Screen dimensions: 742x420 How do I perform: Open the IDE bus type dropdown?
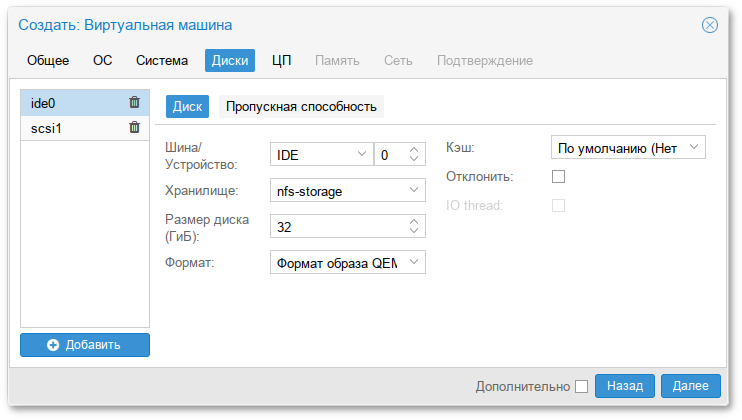pos(362,154)
